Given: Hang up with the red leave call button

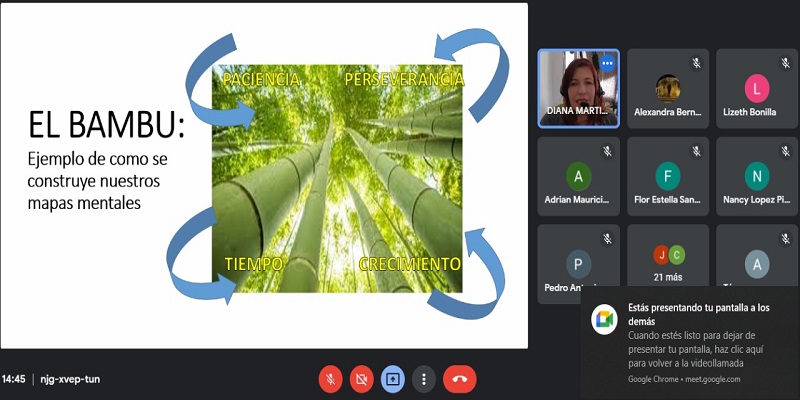Looking at the screenshot, I should (x=459, y=380).
